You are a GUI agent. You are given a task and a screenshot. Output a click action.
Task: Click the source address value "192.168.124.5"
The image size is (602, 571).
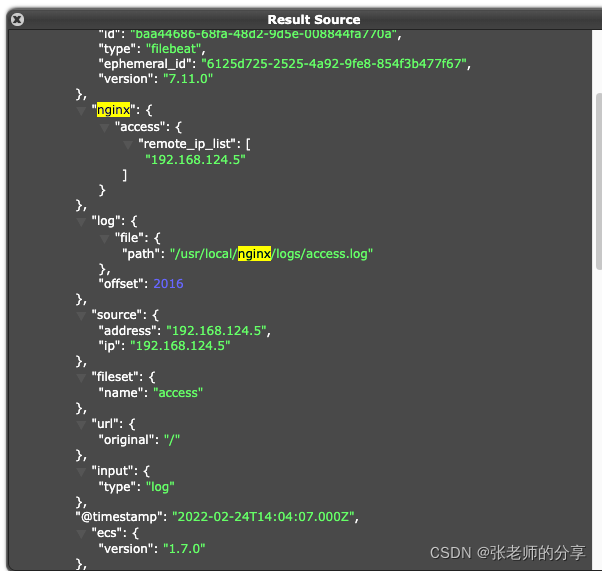[x=217, y=331]
